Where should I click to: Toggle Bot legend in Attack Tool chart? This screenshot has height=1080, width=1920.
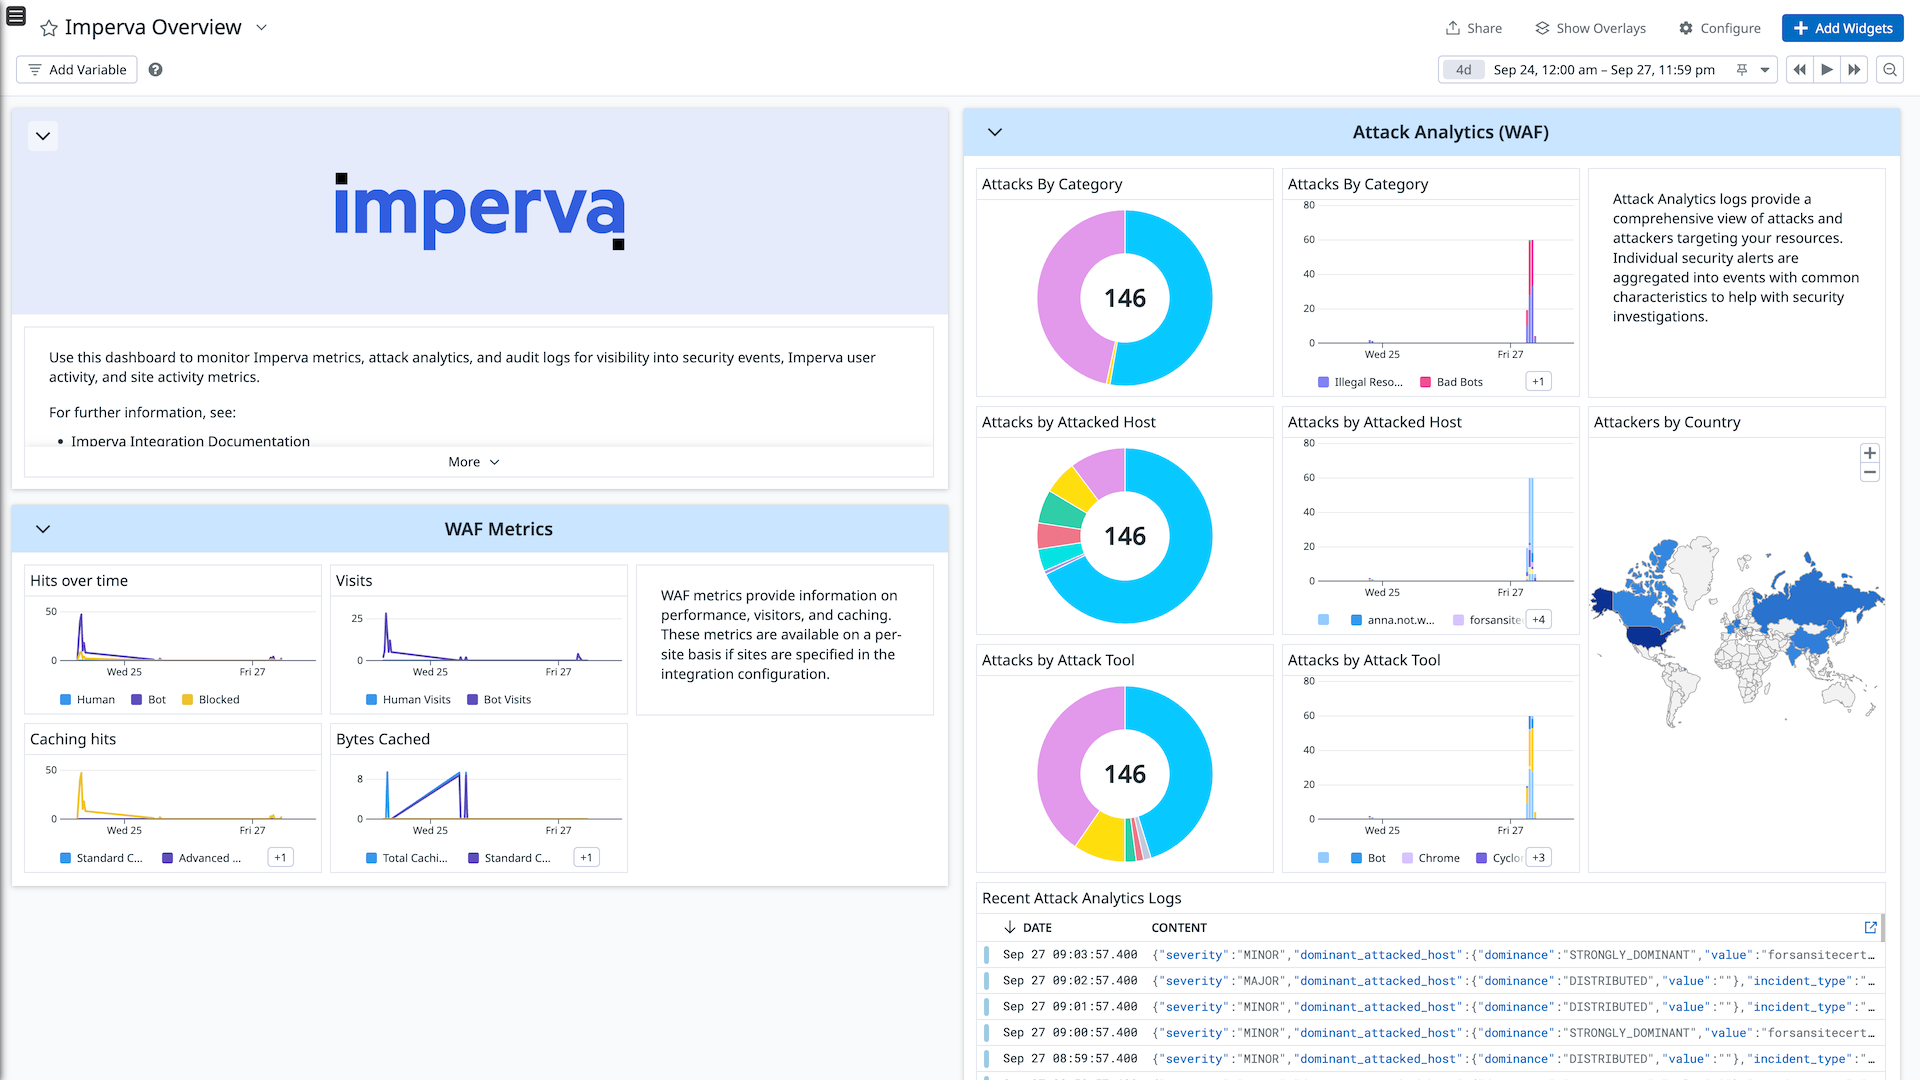tap(1368, 858)
